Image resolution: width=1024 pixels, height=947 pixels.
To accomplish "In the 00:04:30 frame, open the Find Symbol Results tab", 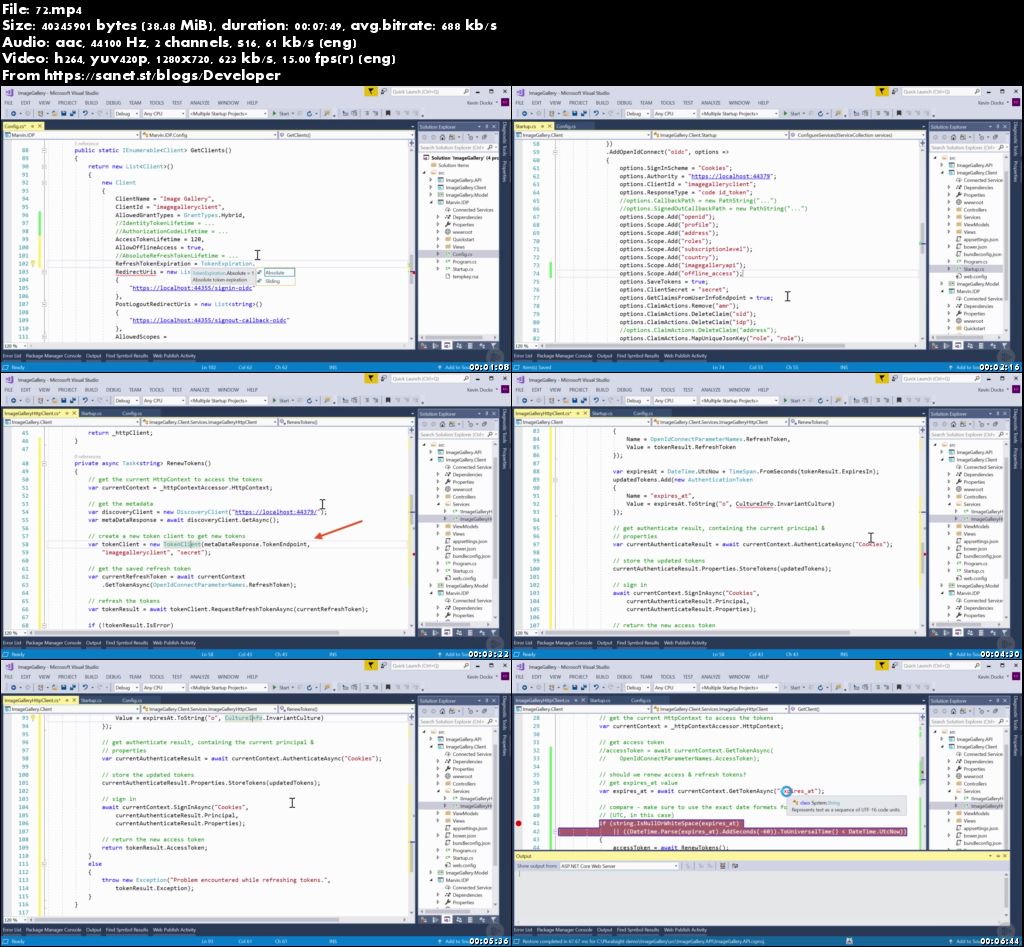I will (638, 643).
